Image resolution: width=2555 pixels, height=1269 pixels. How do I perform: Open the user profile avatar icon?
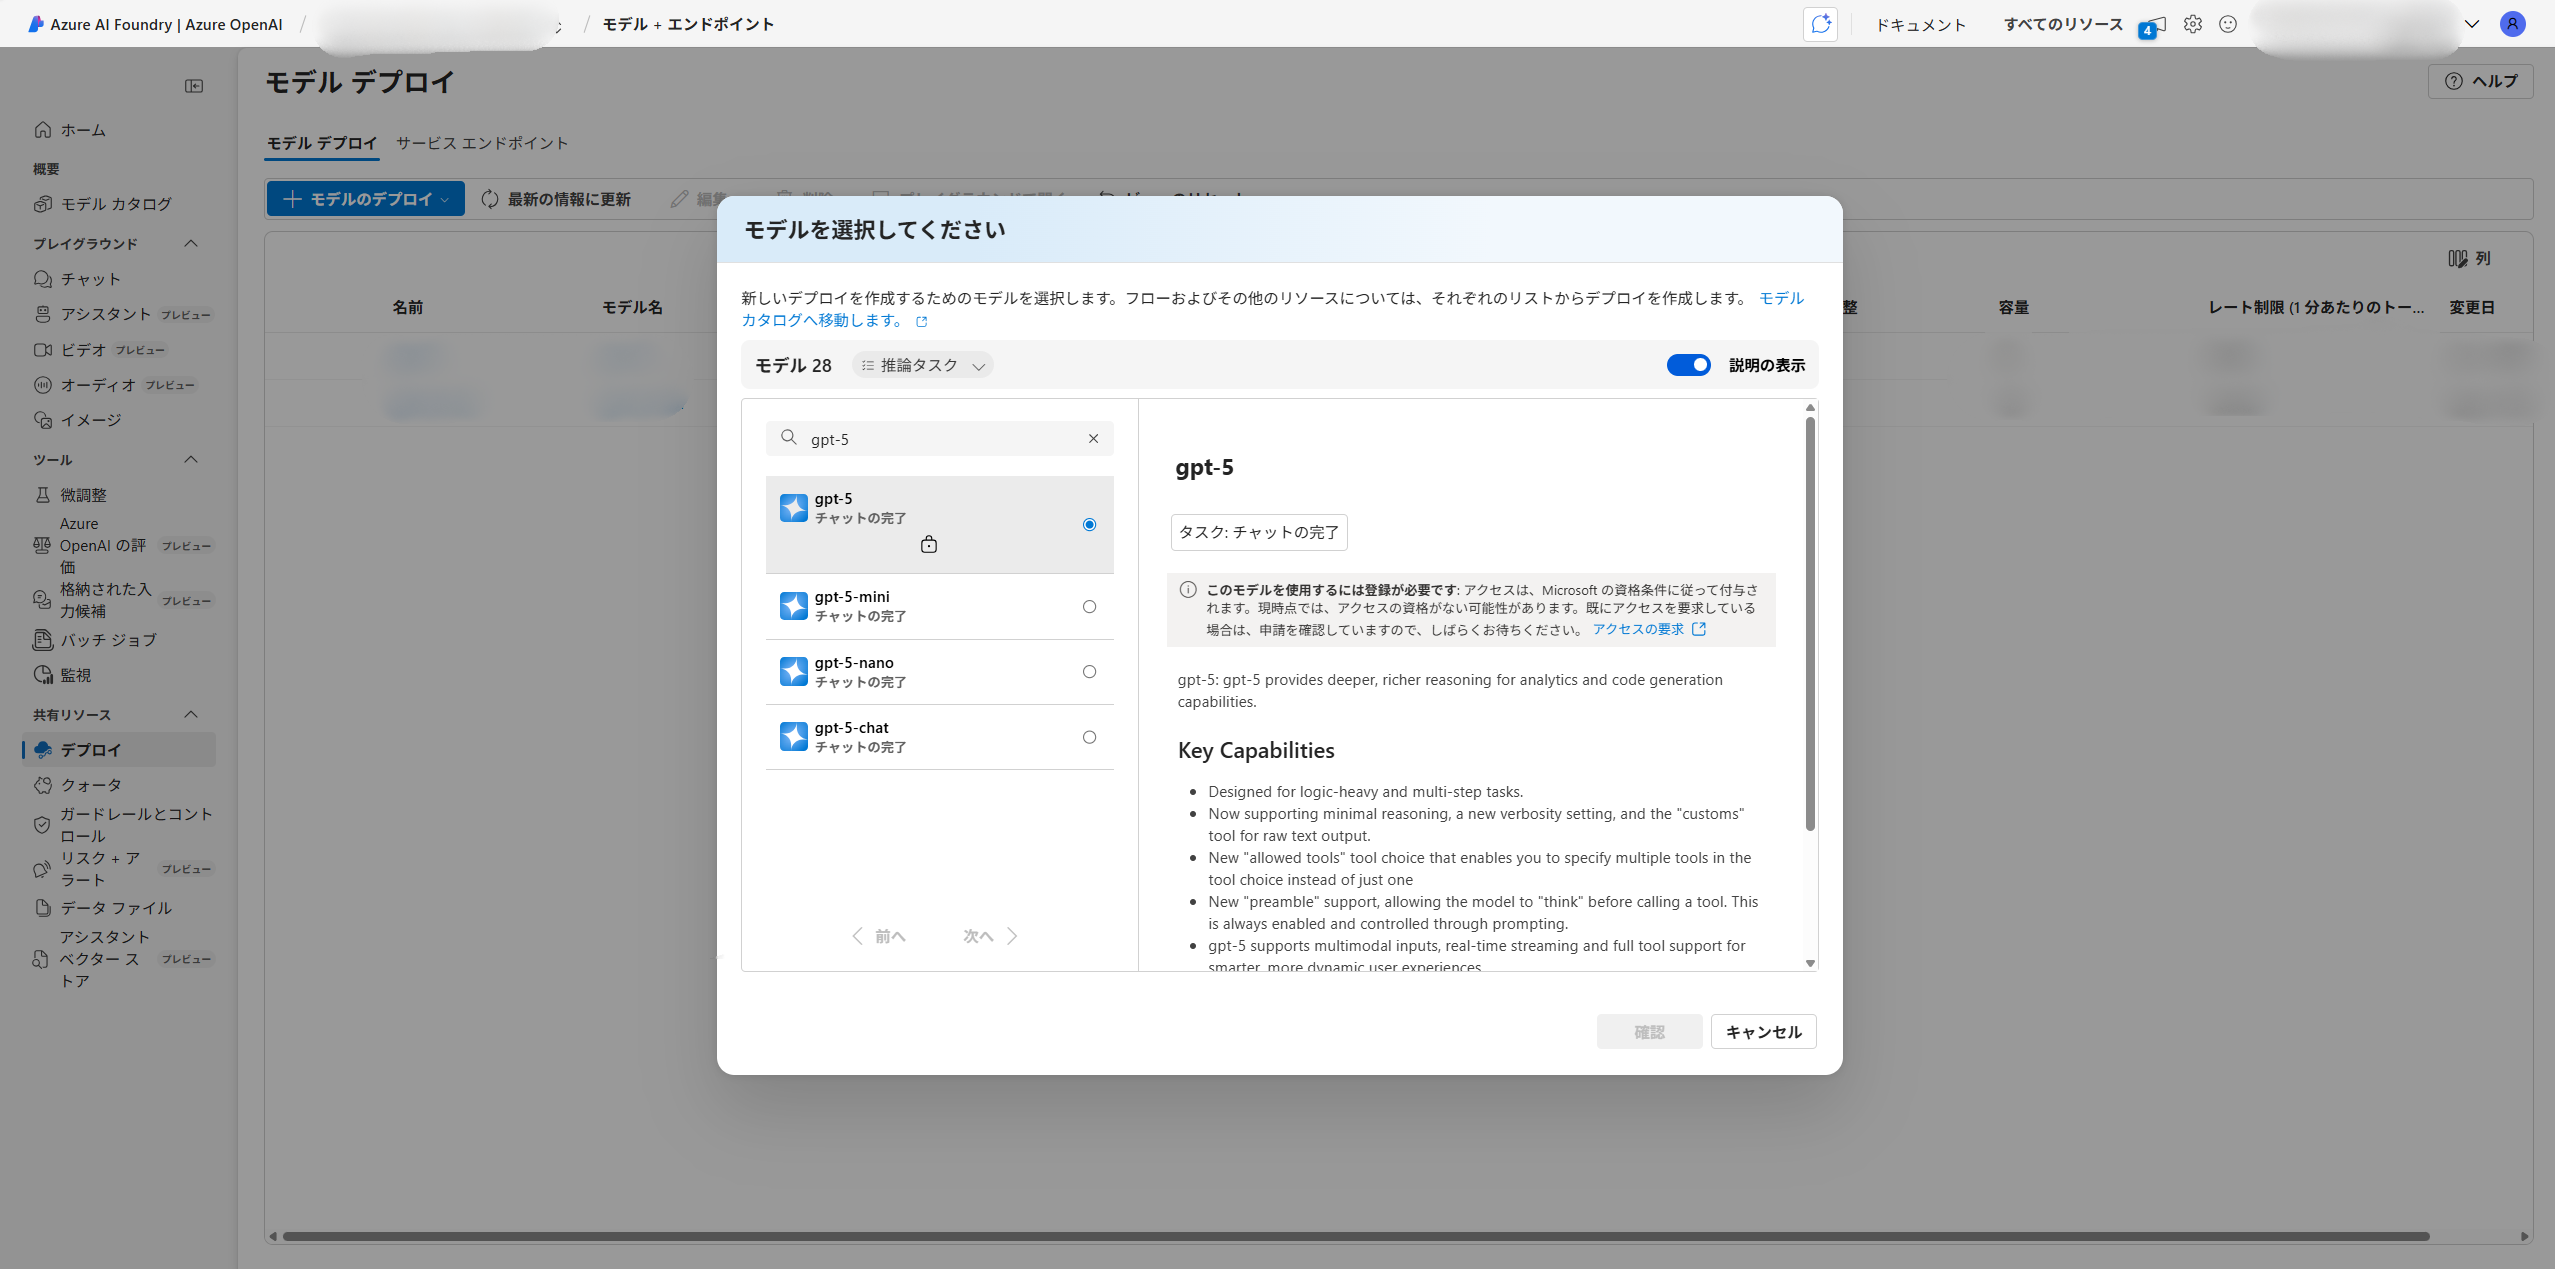pyautogui.click(x=2512, y=24)
